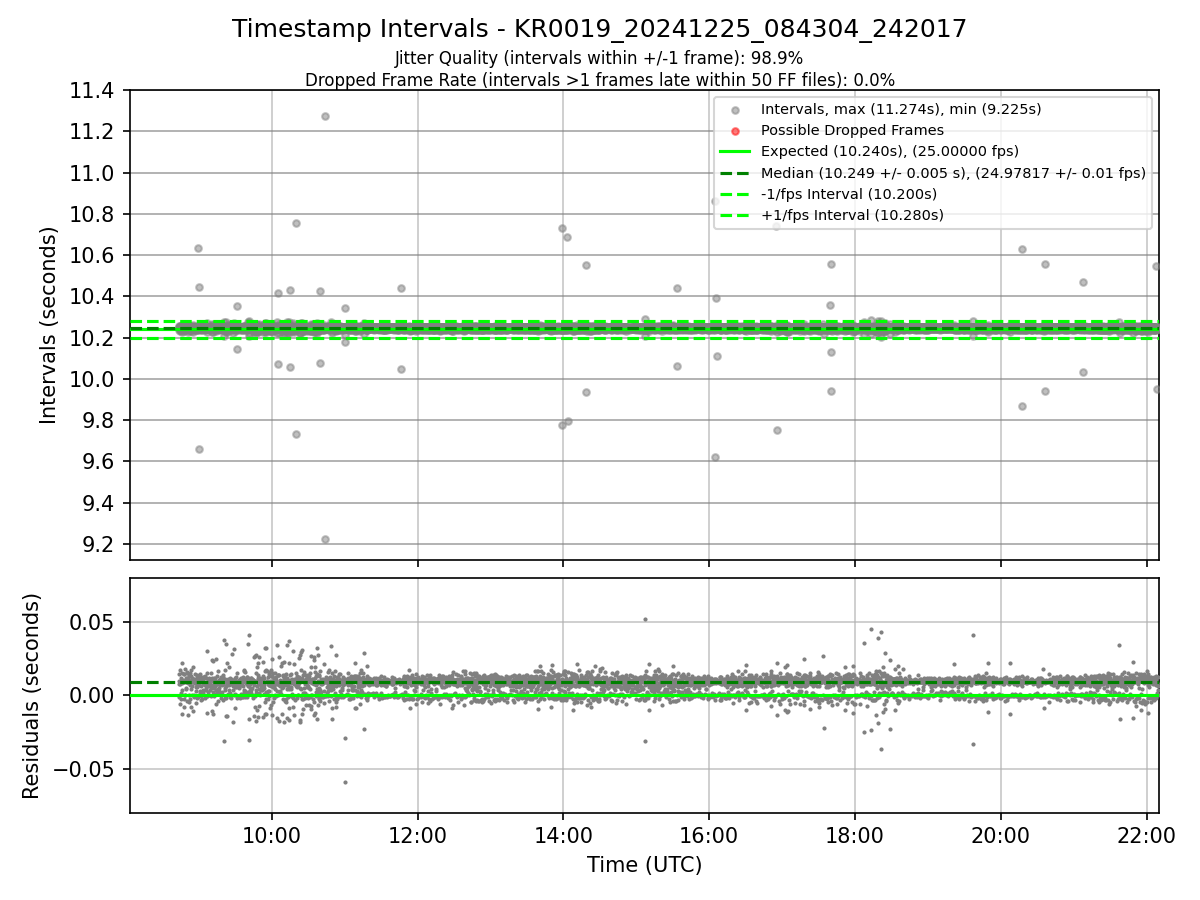
Task: Click the highest interval outlier point near 11.27s
Action: pyautogui.click(x=325, y=116)
